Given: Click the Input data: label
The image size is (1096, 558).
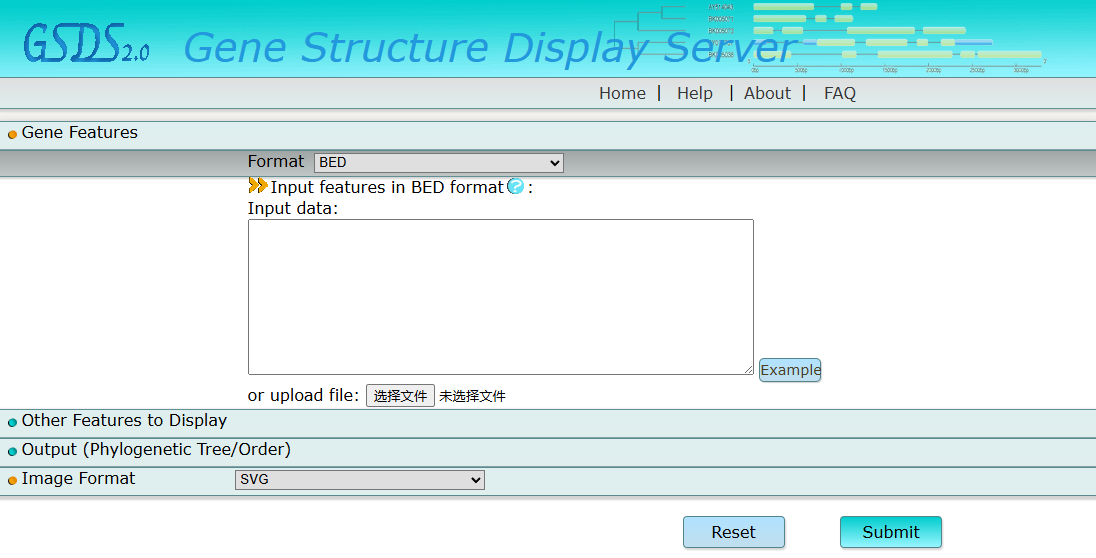Looking at the screenshot, I should [x=293, y=208].
